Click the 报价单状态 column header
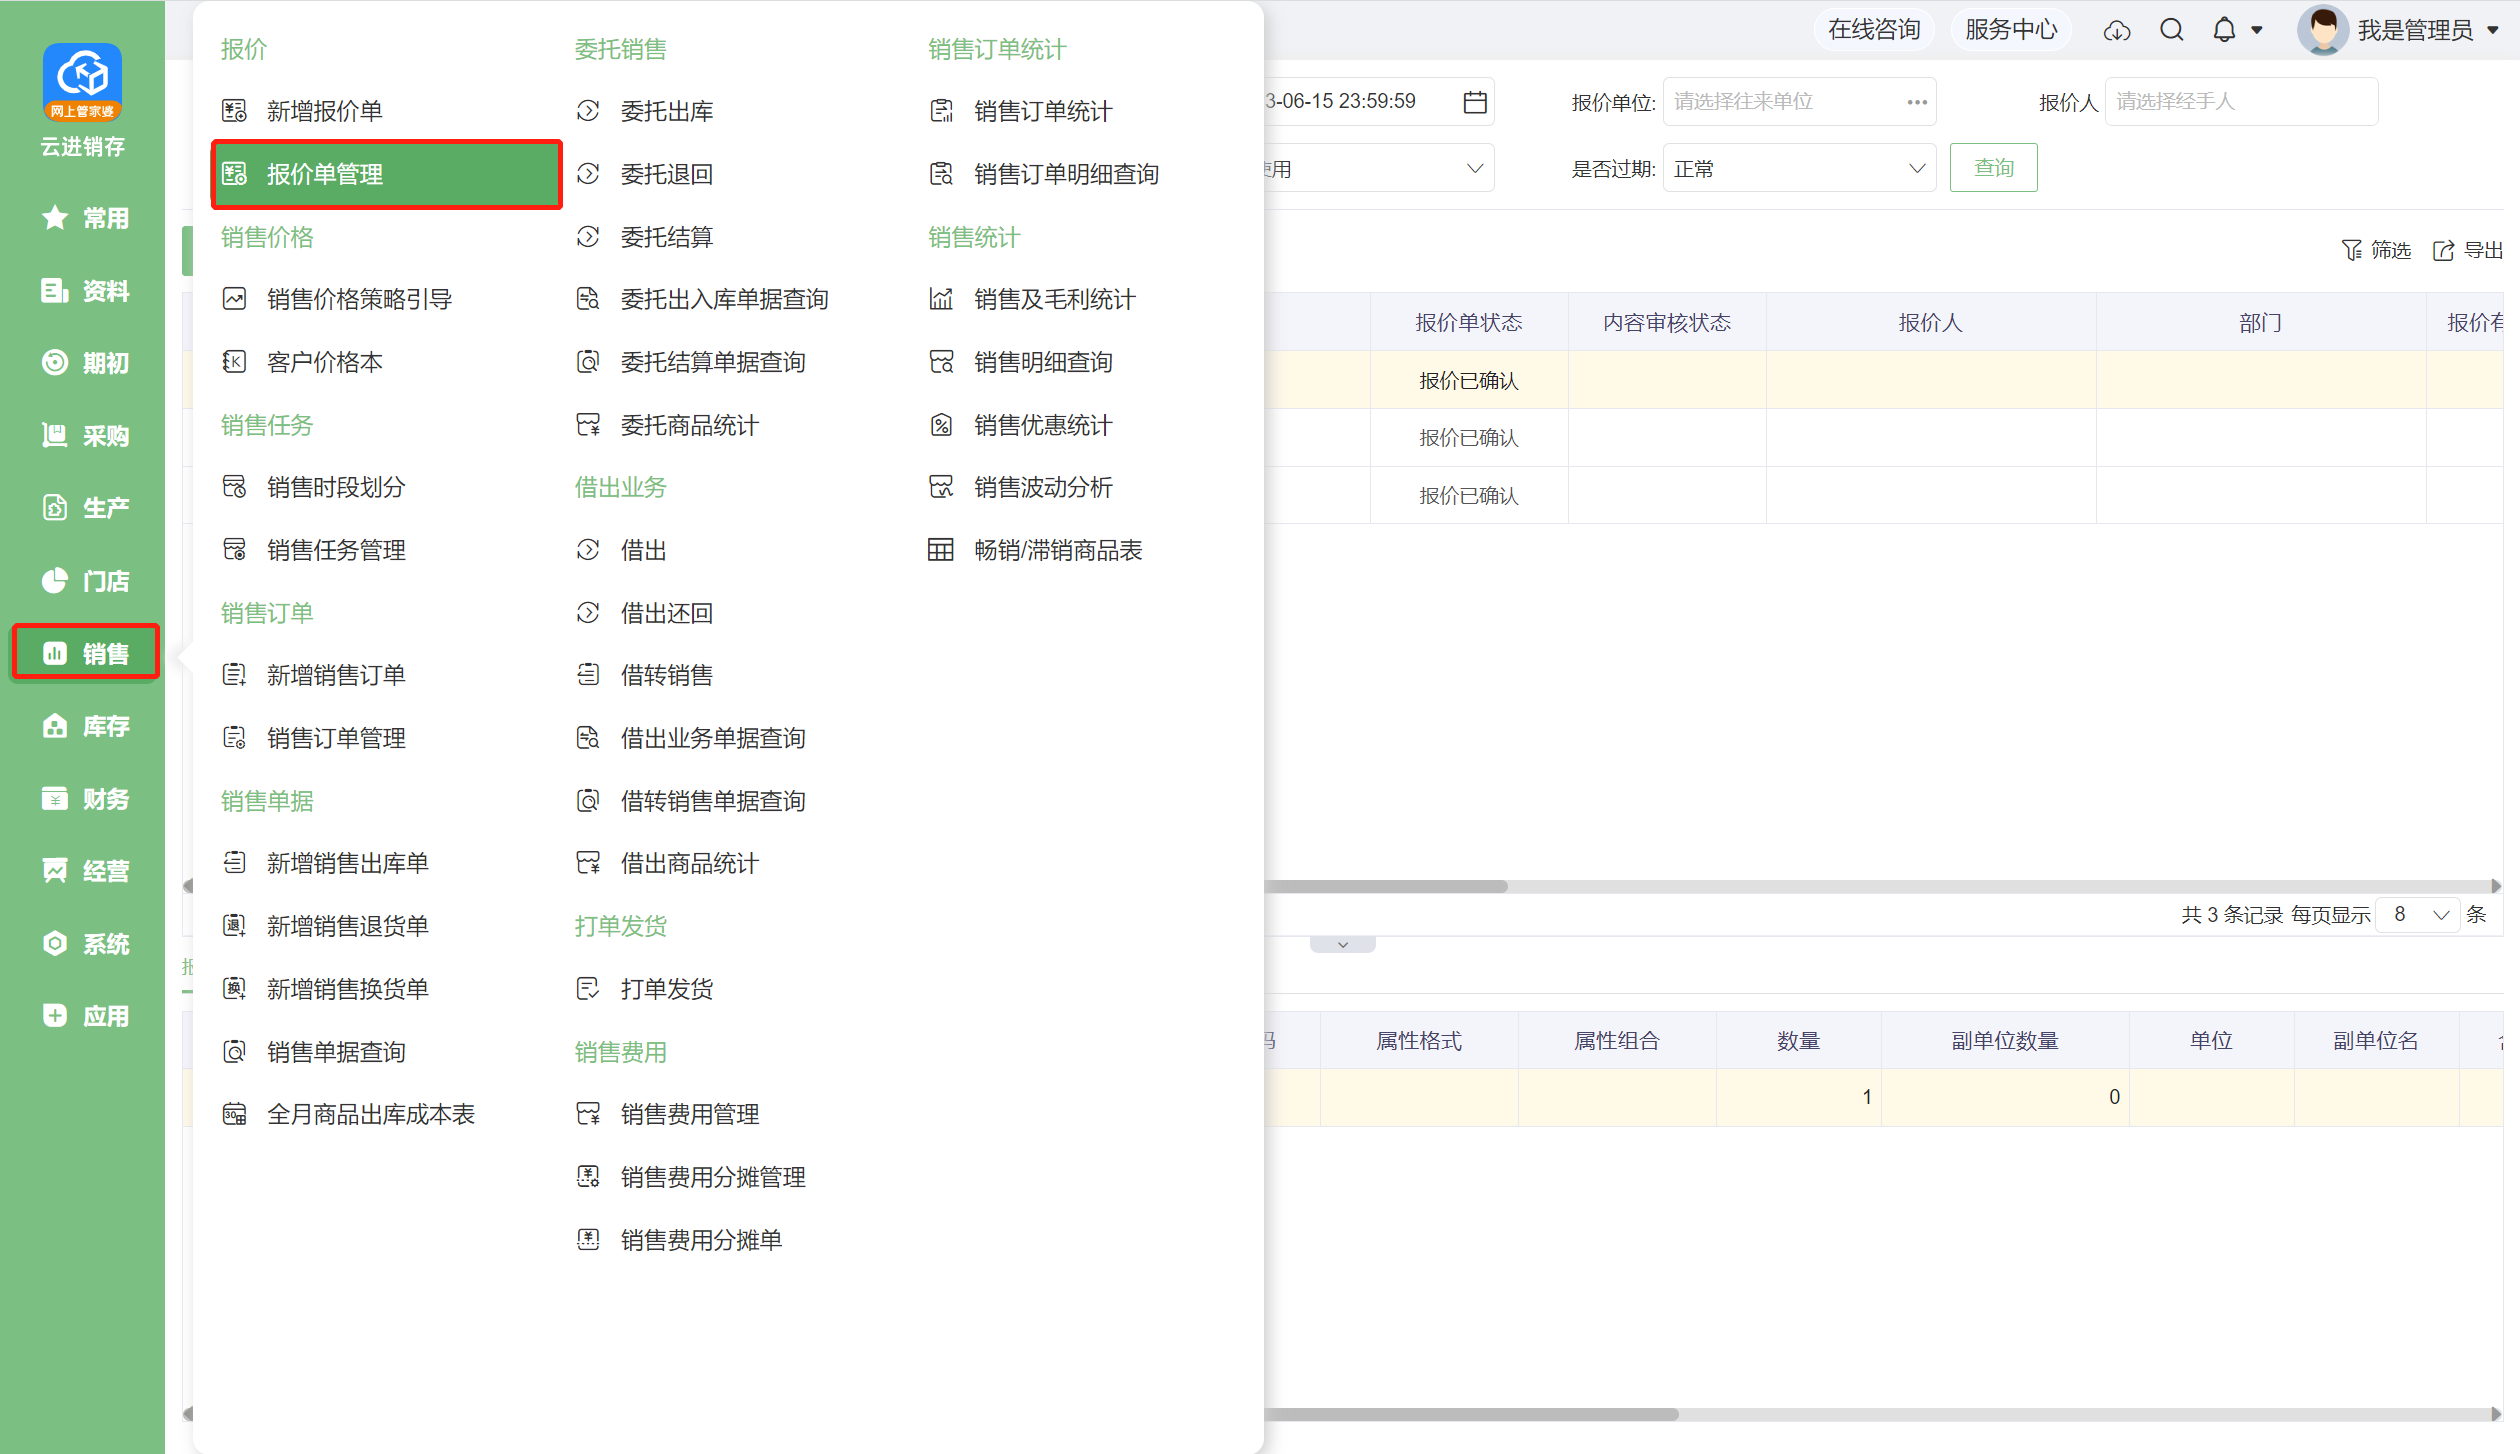Image resolution: width=2520 pixels, height=1454 pixels. [1468, 323]
